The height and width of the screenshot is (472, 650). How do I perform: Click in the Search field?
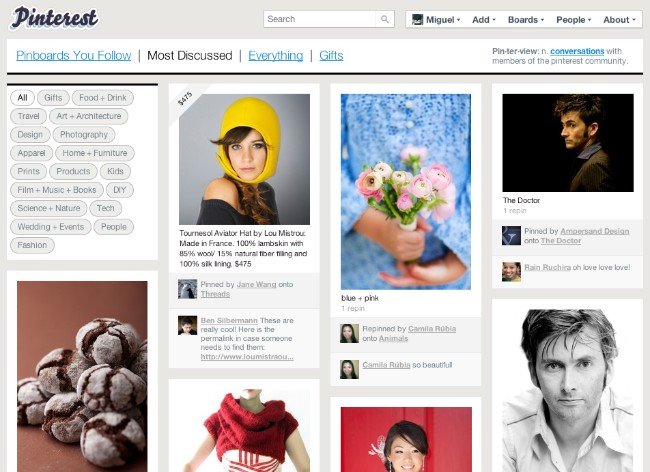click(320, 19)
